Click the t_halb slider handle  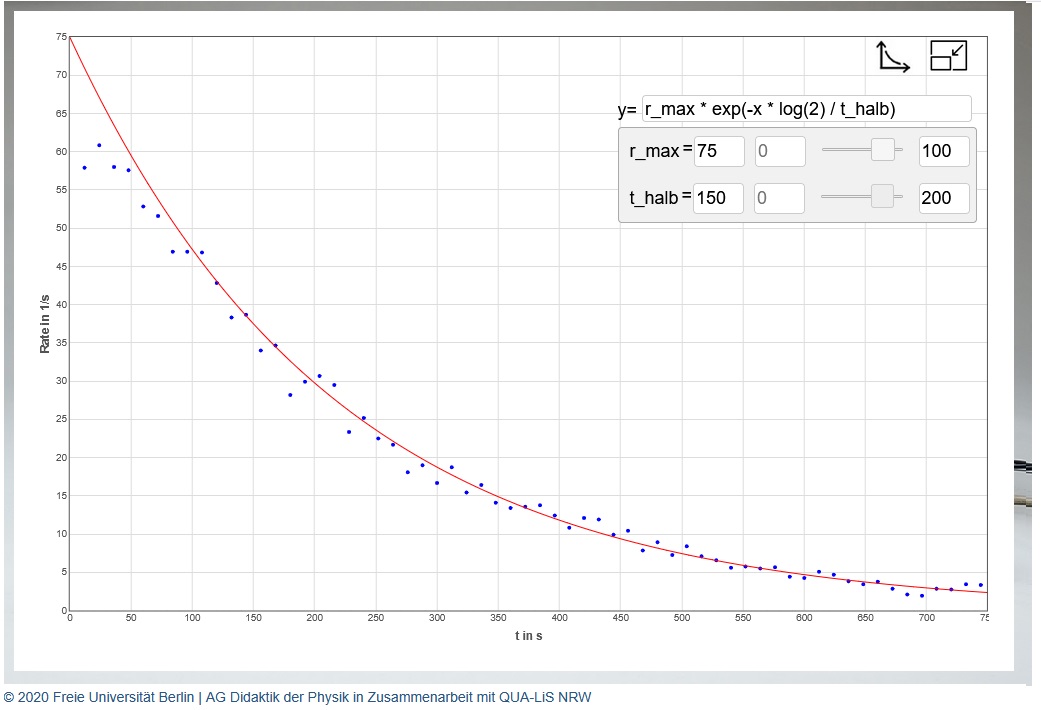click(x=882, y=196)
